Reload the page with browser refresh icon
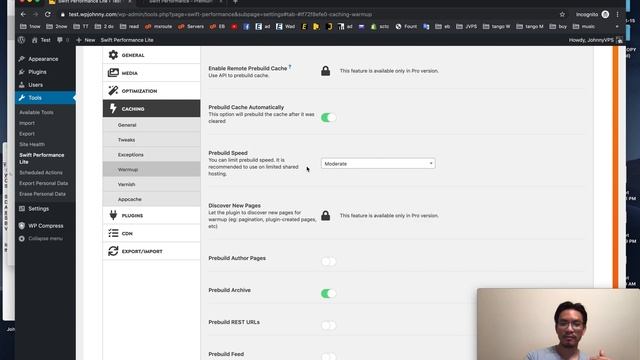 48,14
